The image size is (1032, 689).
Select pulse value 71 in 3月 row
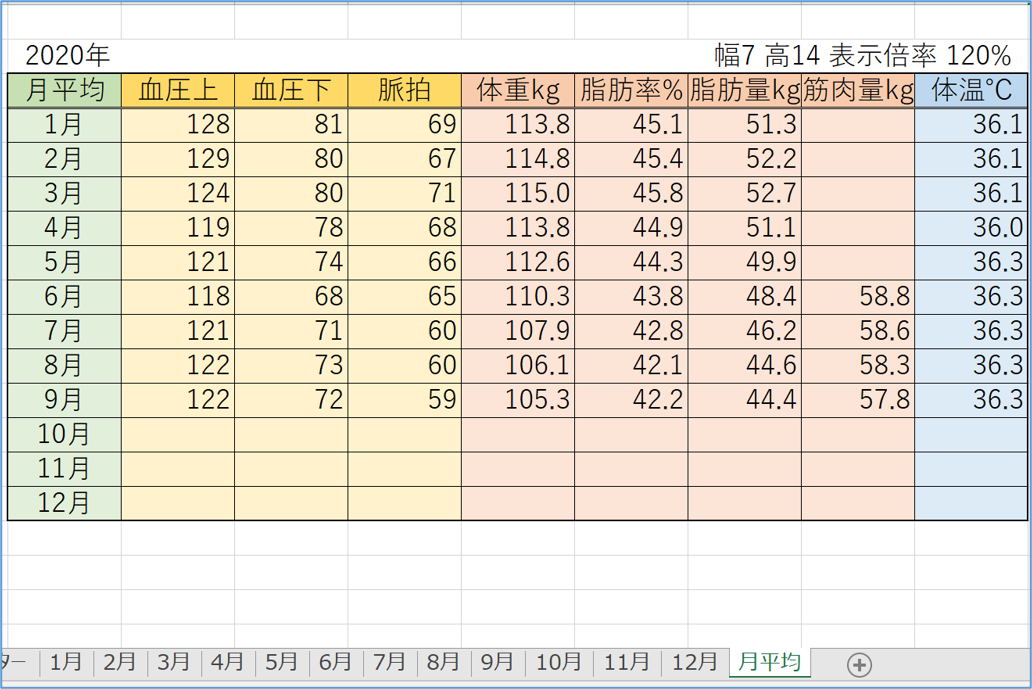404,193
